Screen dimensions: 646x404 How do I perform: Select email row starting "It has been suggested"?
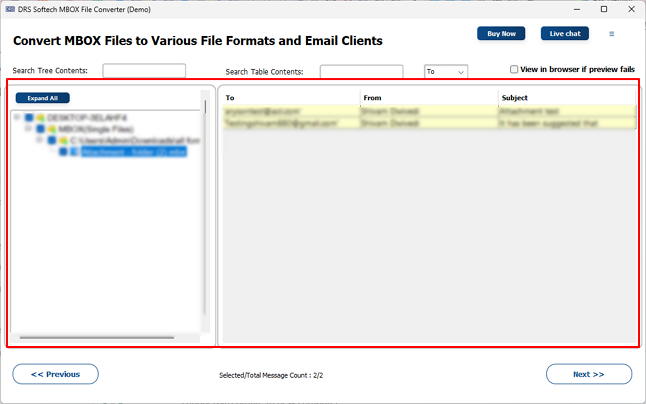429,123
